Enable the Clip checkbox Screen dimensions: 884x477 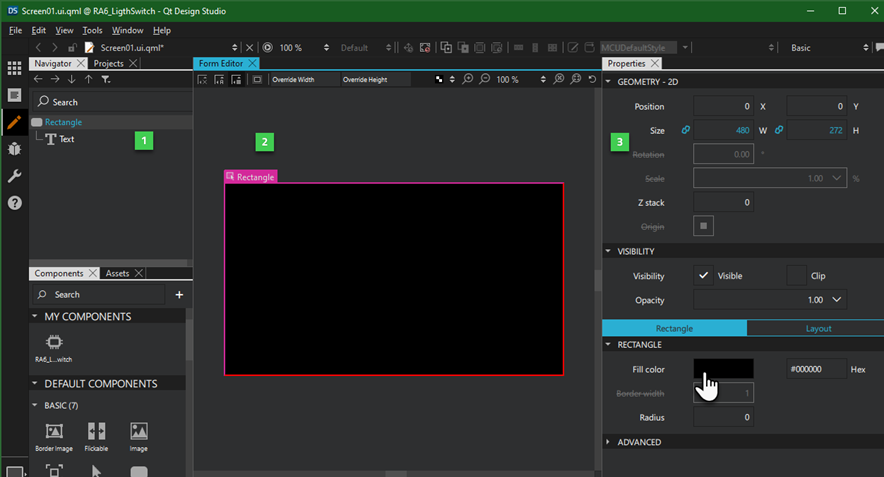[796, 275]
